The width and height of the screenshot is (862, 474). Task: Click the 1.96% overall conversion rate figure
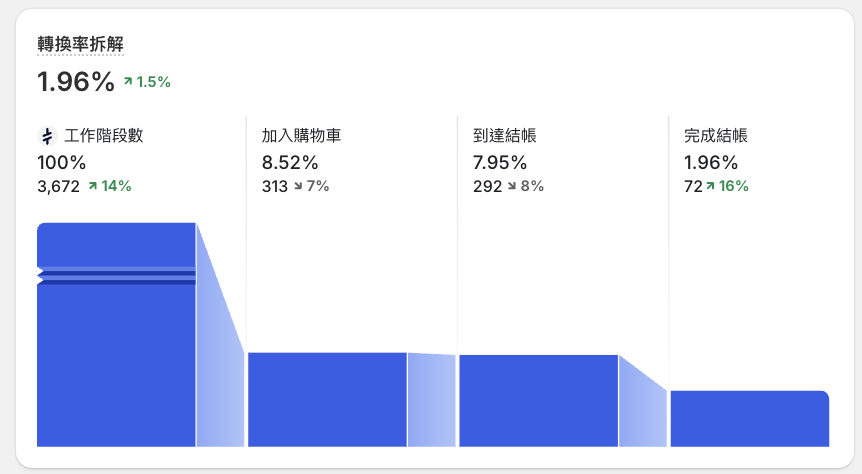76,82
